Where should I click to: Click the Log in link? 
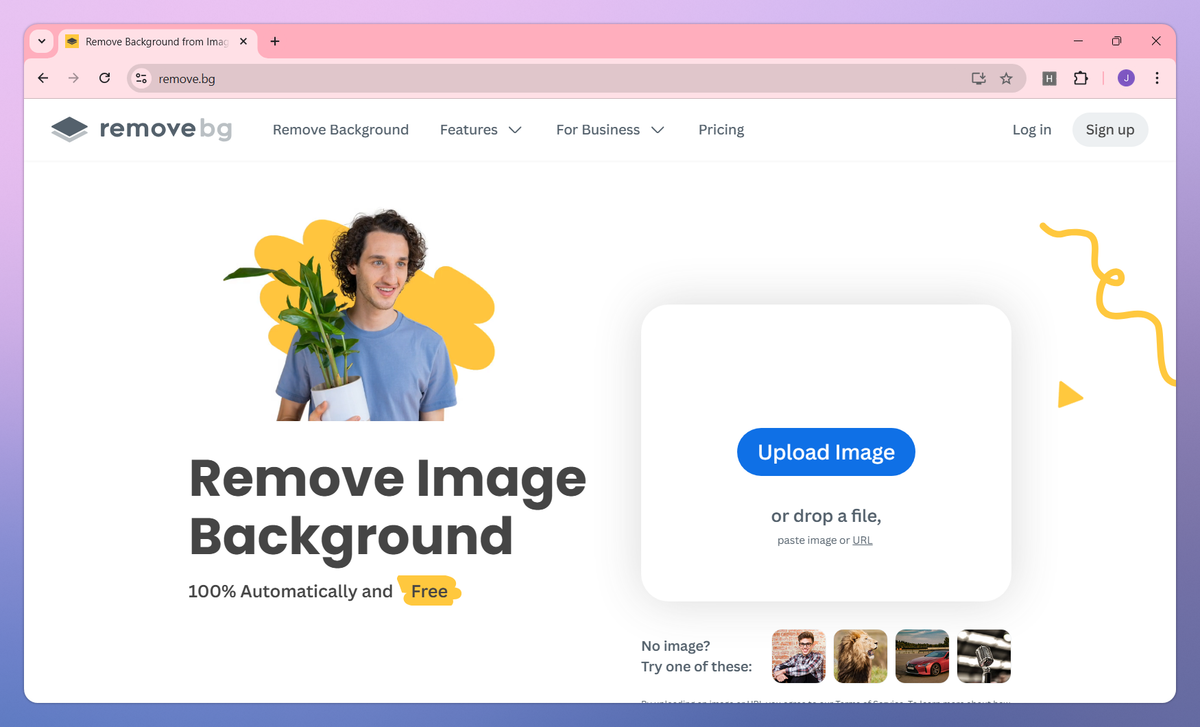(1032, 130)
